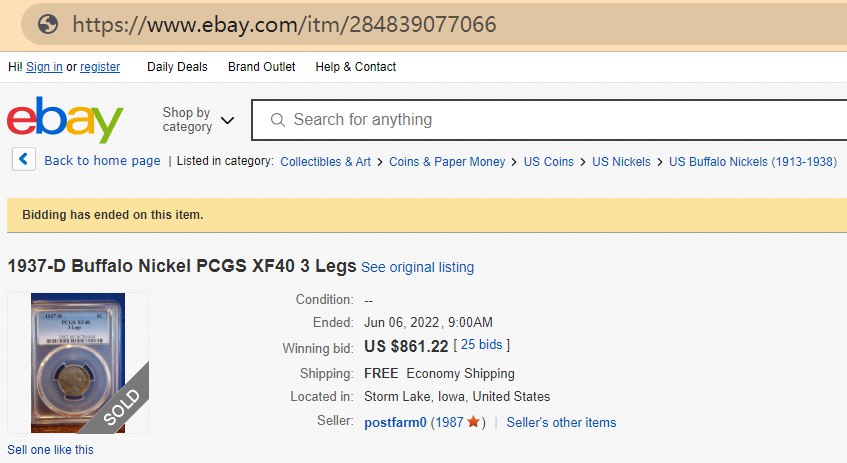This screenshot has height=463, width=847.
Task: Open the sold coin thumbnail image
Action: click(78, 362)
